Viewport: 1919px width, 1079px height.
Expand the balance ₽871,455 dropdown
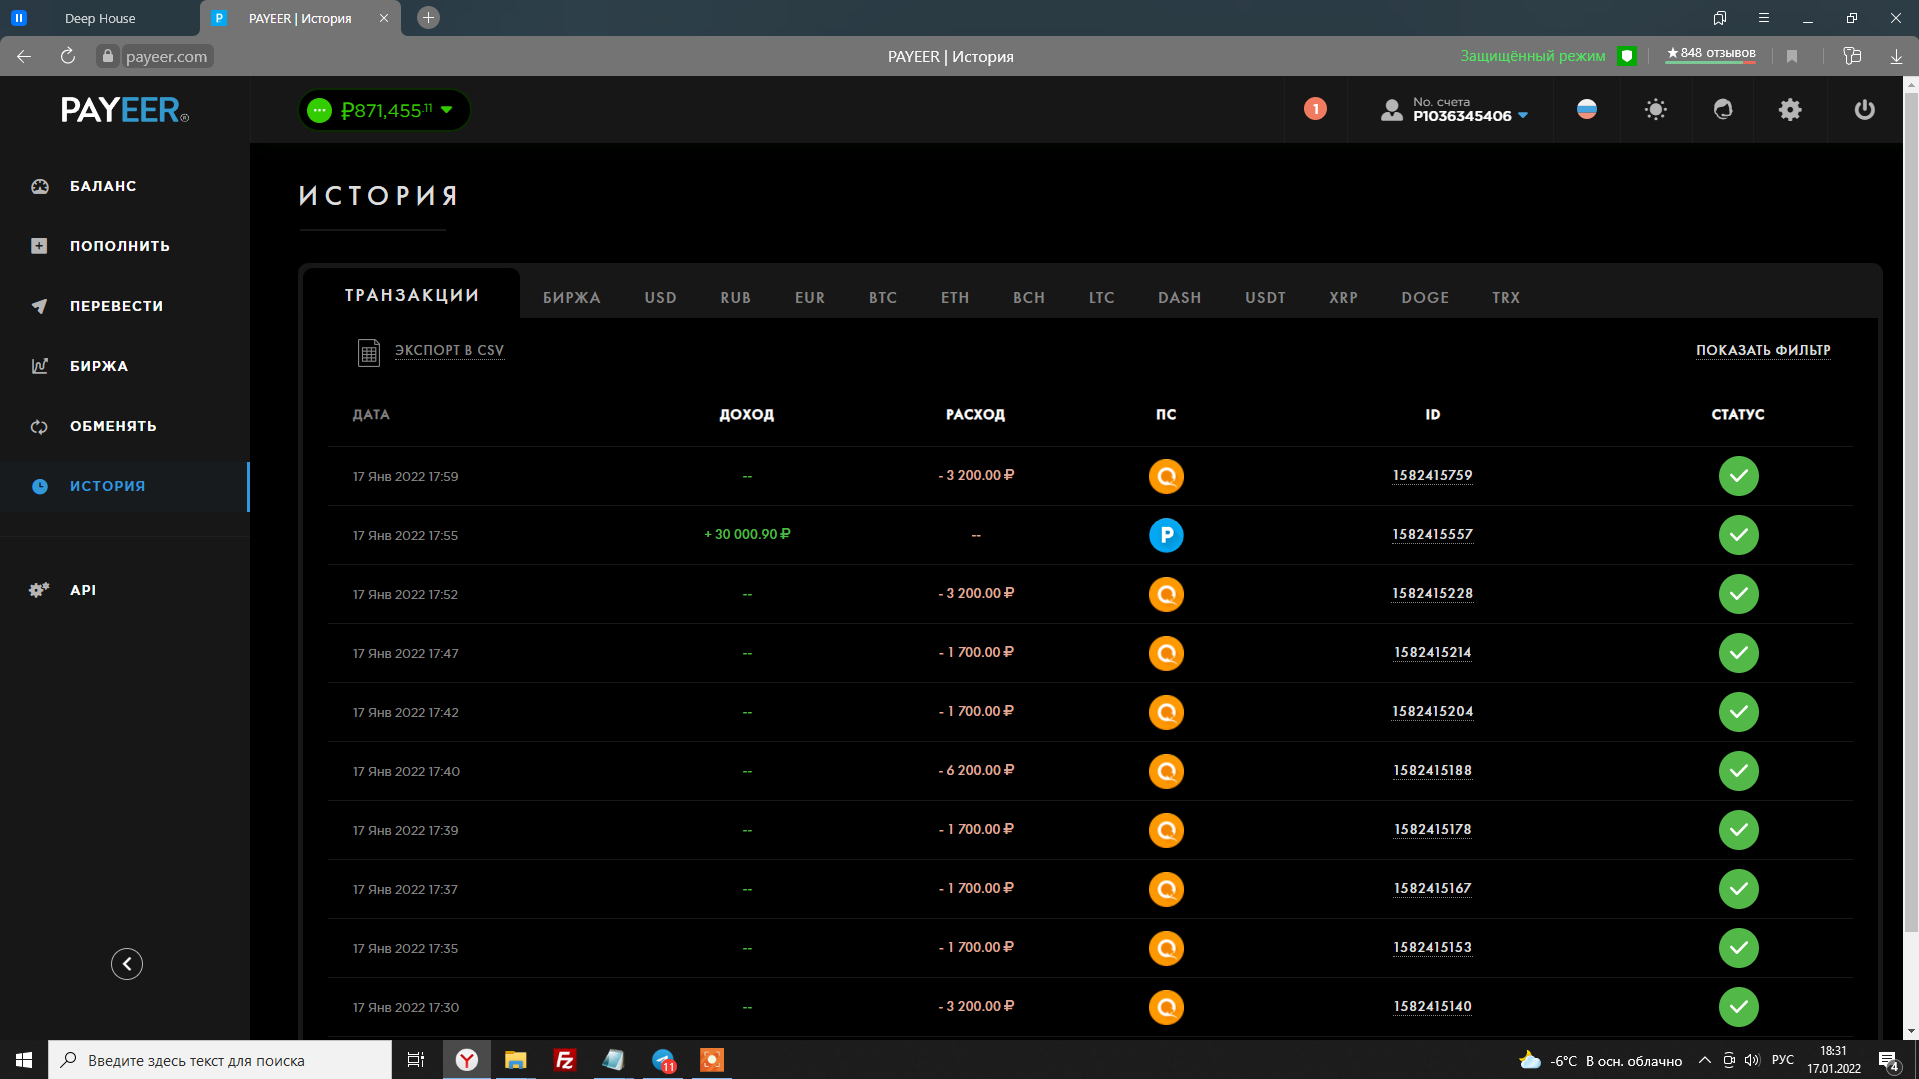tap(447, 110)
